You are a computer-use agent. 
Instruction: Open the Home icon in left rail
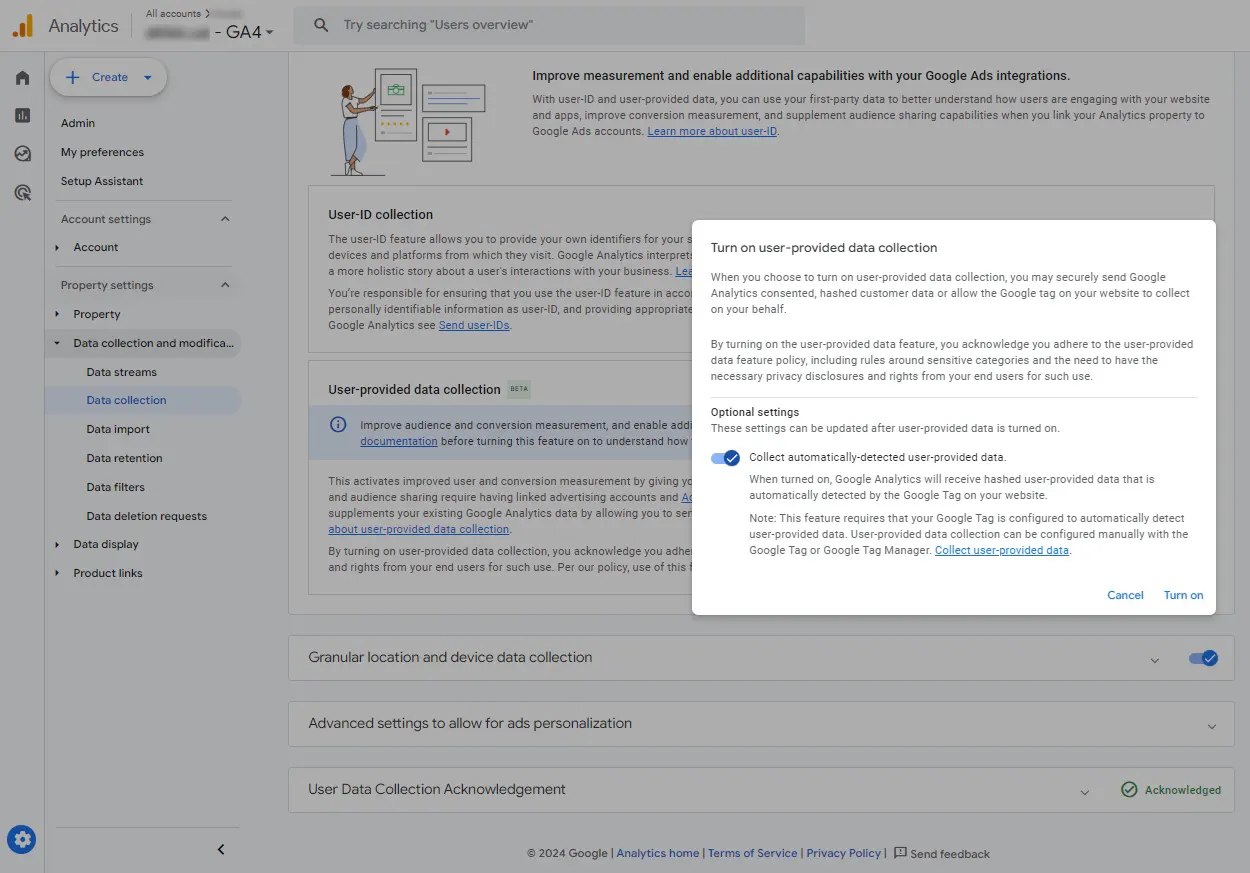point(22,78)
